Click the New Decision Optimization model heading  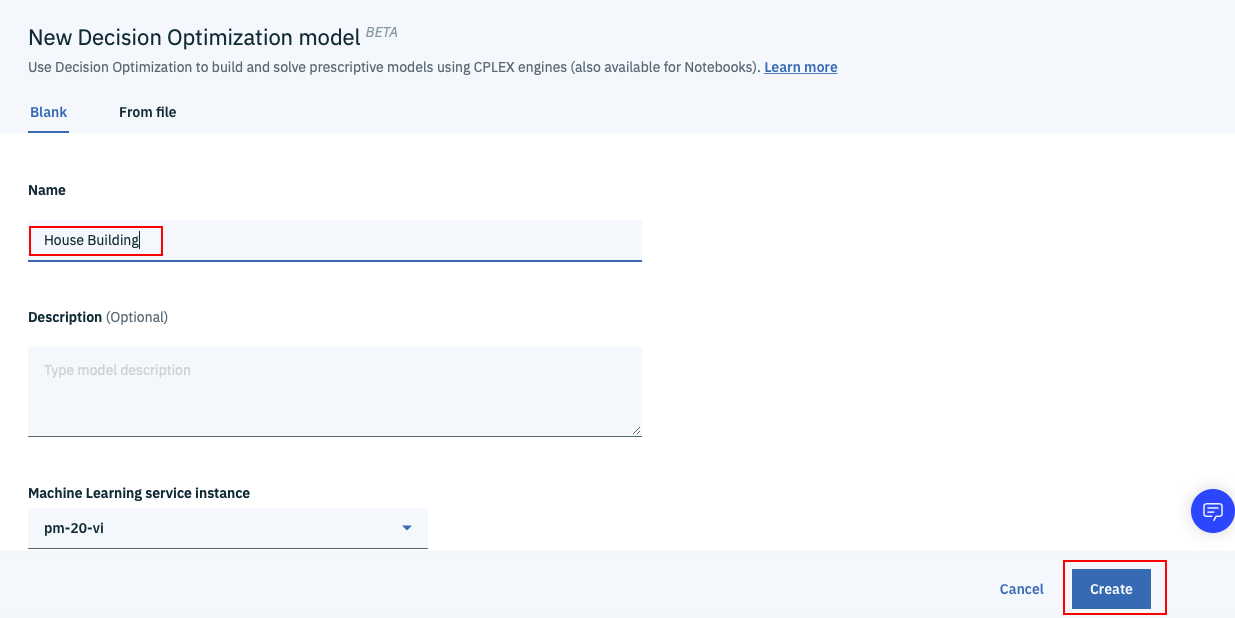pyautogui.click(x=194, y=38)
